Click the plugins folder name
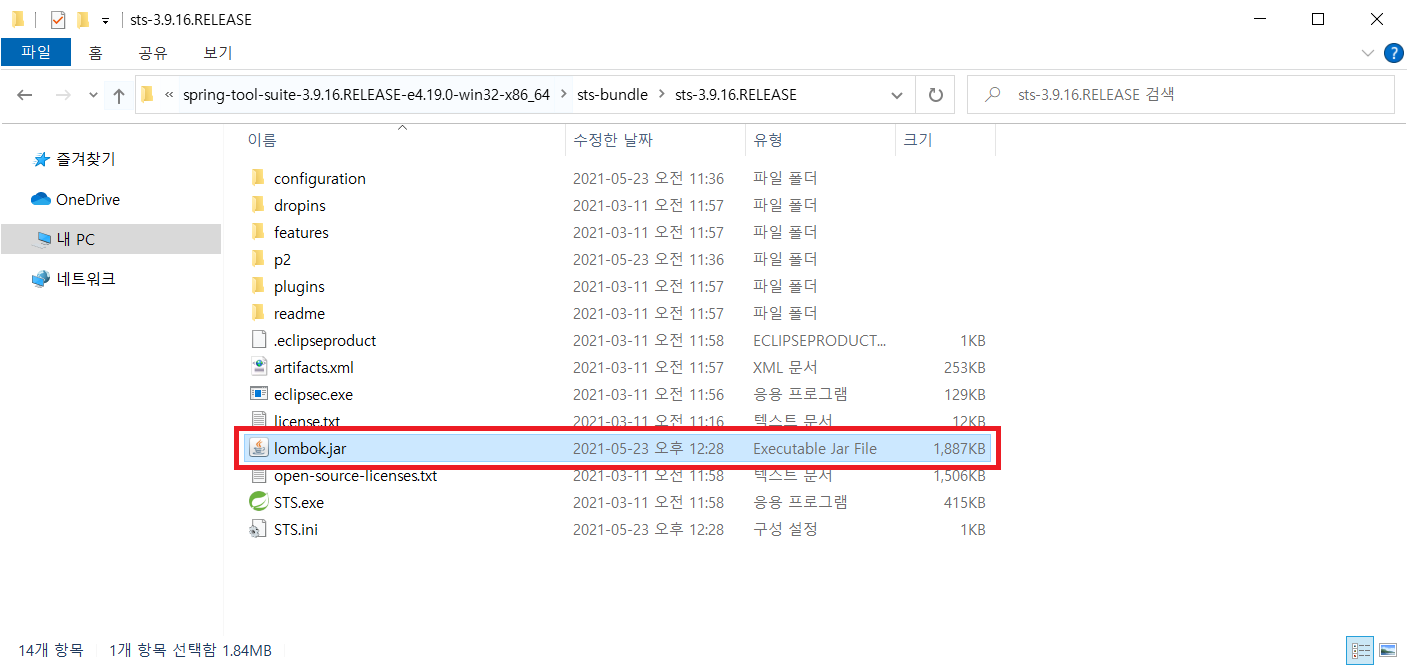This screenshot has height=666, width=1408. (x=299, y=286)
